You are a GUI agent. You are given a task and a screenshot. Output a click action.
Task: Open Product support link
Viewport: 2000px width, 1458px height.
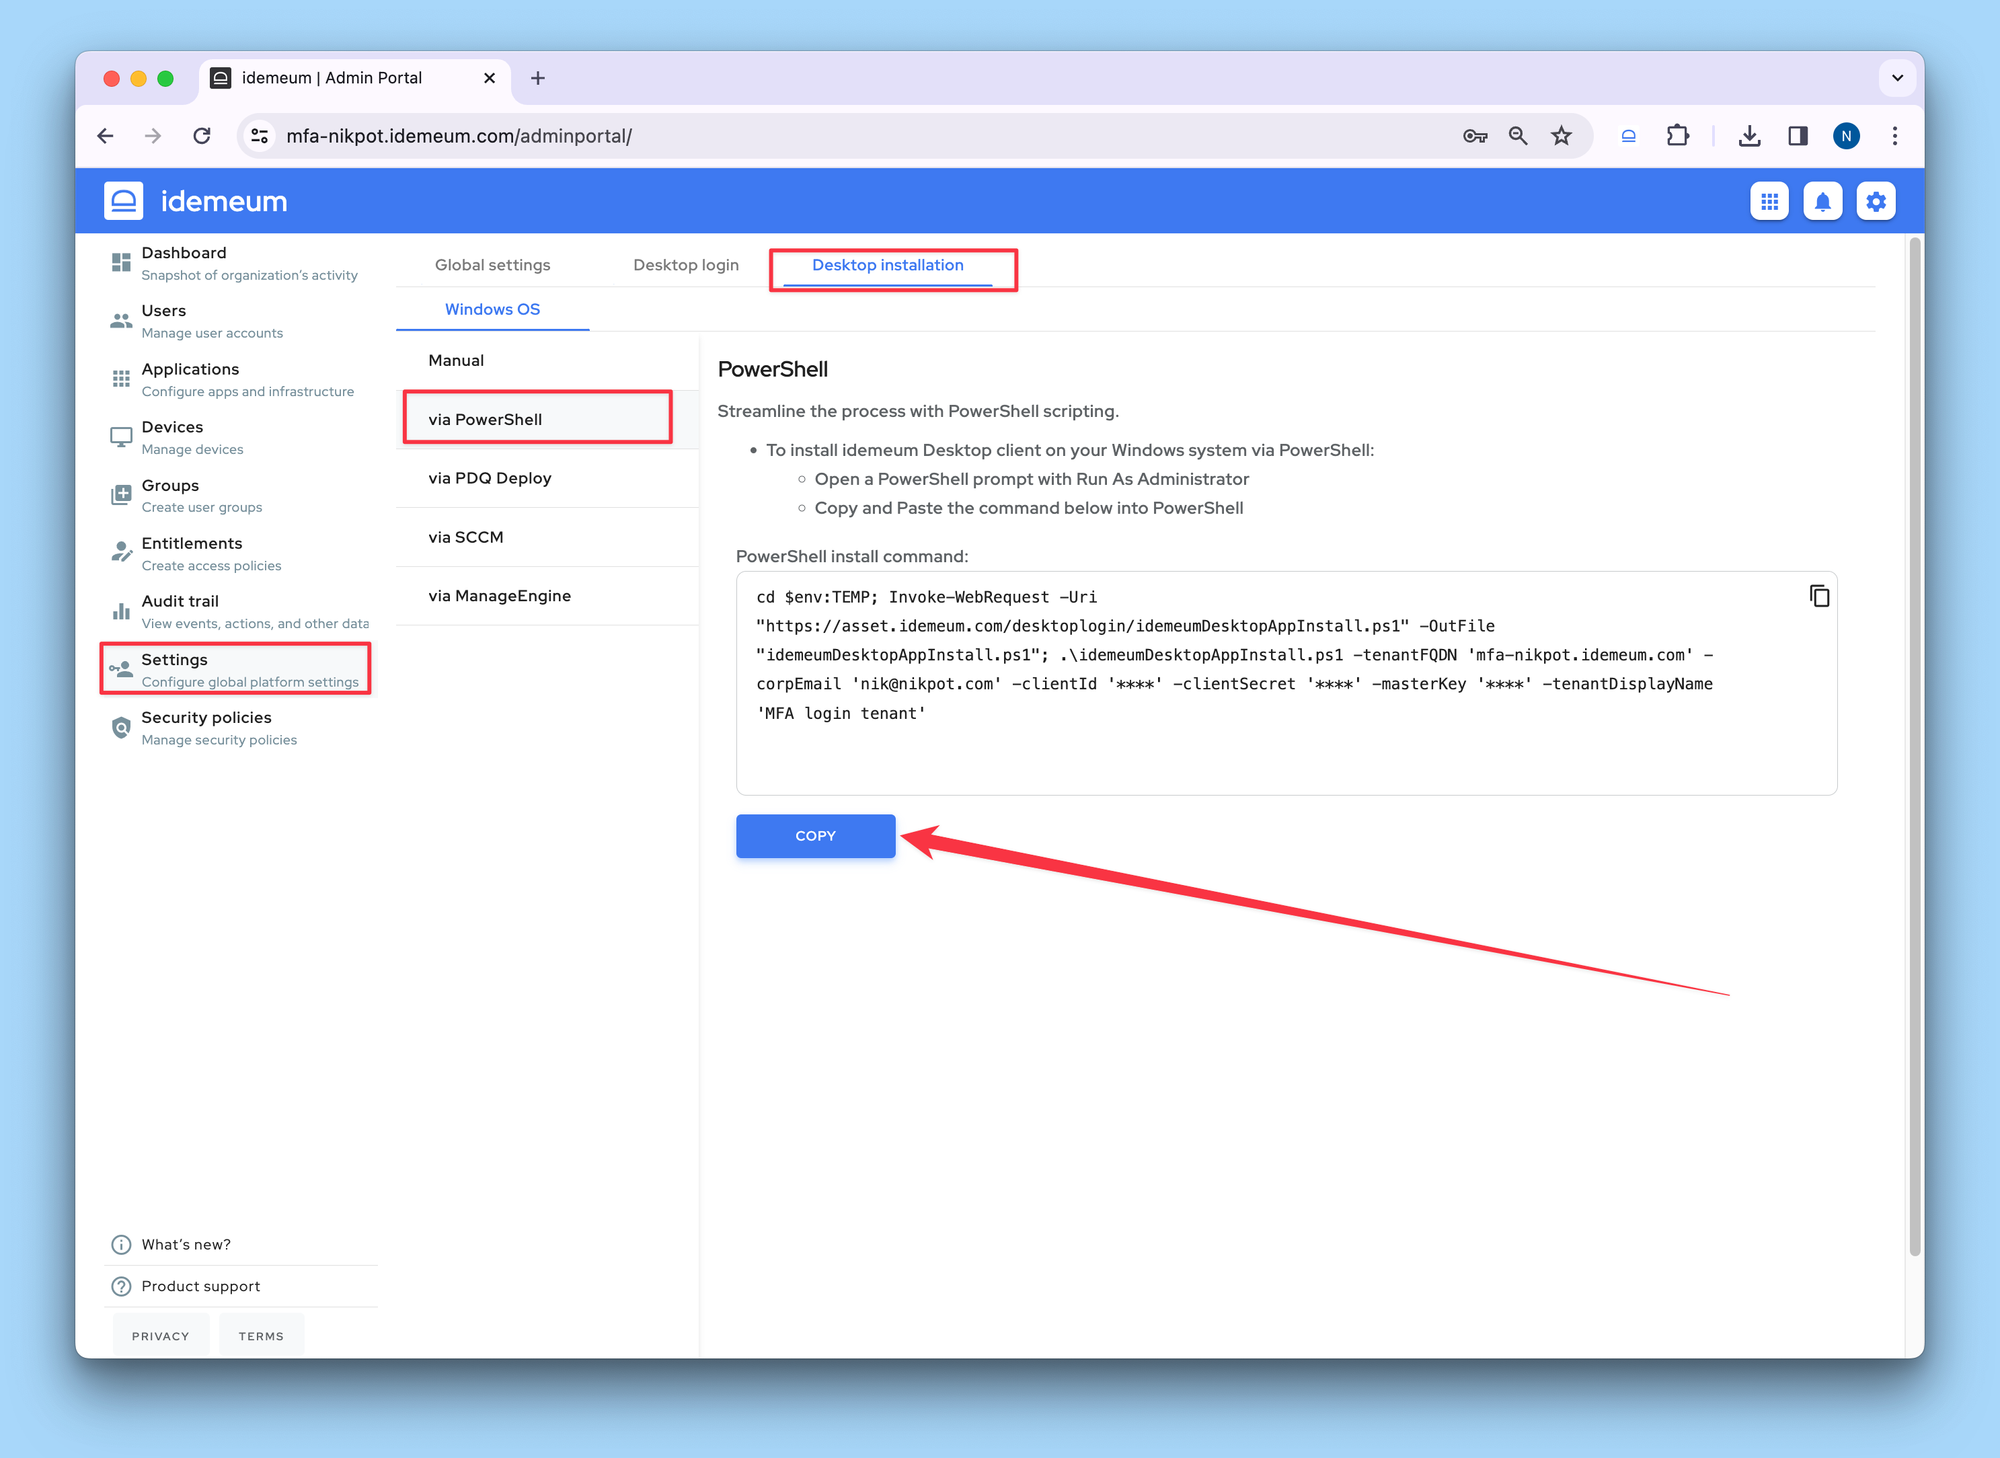[x=200, y=1286]
